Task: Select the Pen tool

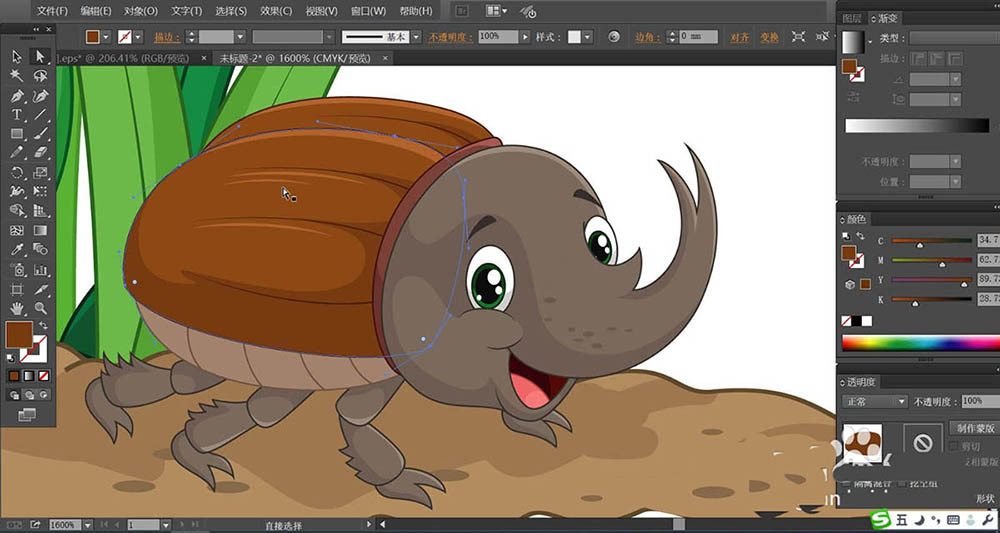Action: point(17,96)
